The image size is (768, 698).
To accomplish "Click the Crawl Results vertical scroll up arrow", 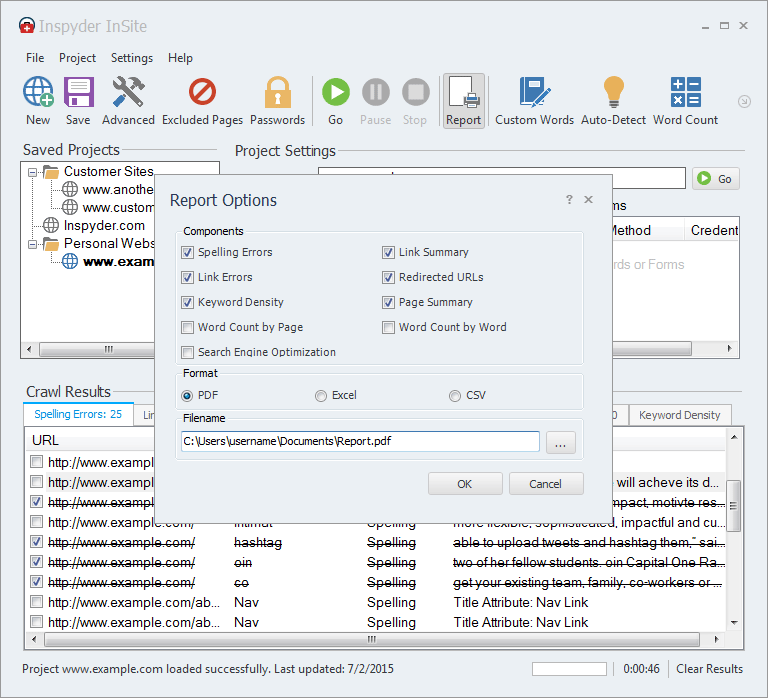I will tap(734, 437).
